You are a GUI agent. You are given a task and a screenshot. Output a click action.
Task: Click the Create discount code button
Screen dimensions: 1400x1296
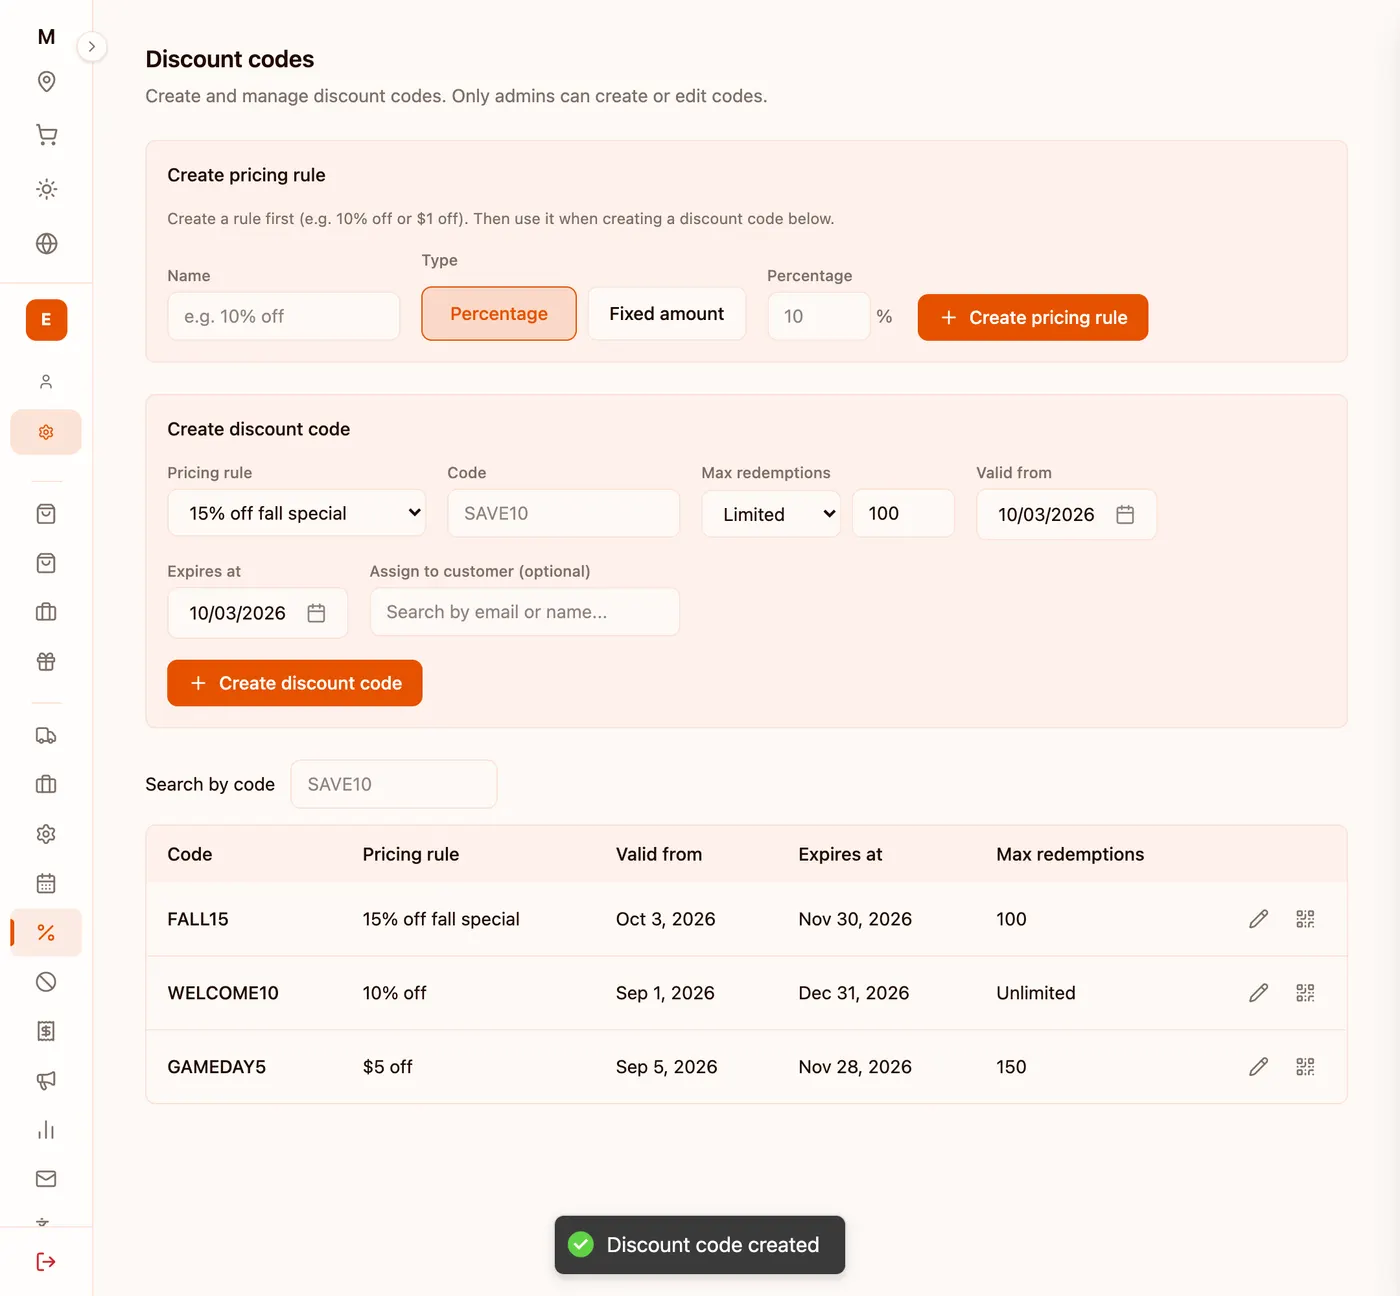point(295,683)
